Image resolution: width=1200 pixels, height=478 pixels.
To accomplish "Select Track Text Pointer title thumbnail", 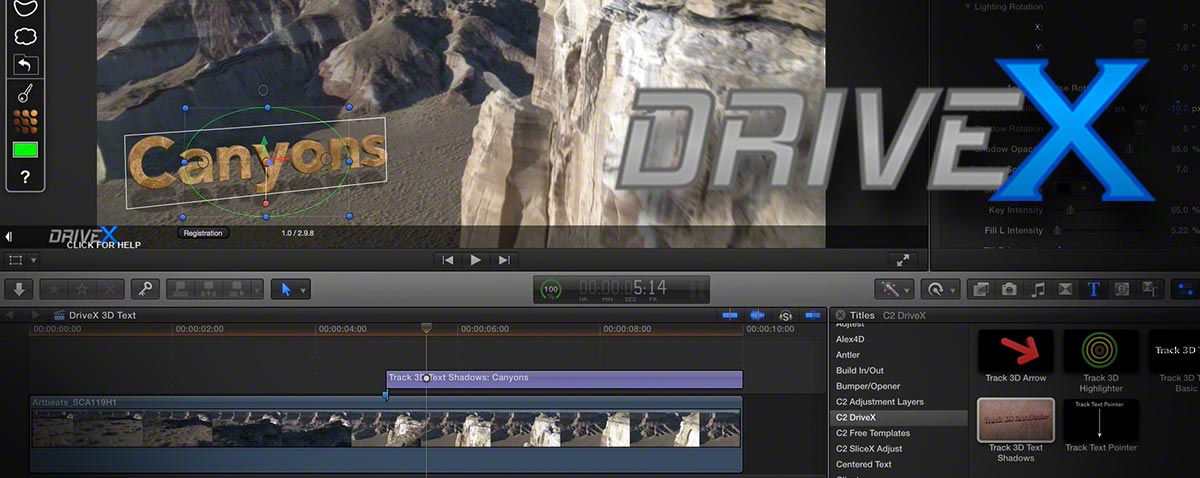I will (1101, 419).
